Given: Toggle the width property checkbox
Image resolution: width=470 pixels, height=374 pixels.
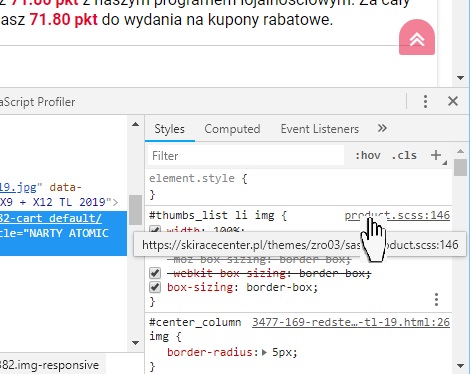Looking at the screenshot, I should 155,229.
